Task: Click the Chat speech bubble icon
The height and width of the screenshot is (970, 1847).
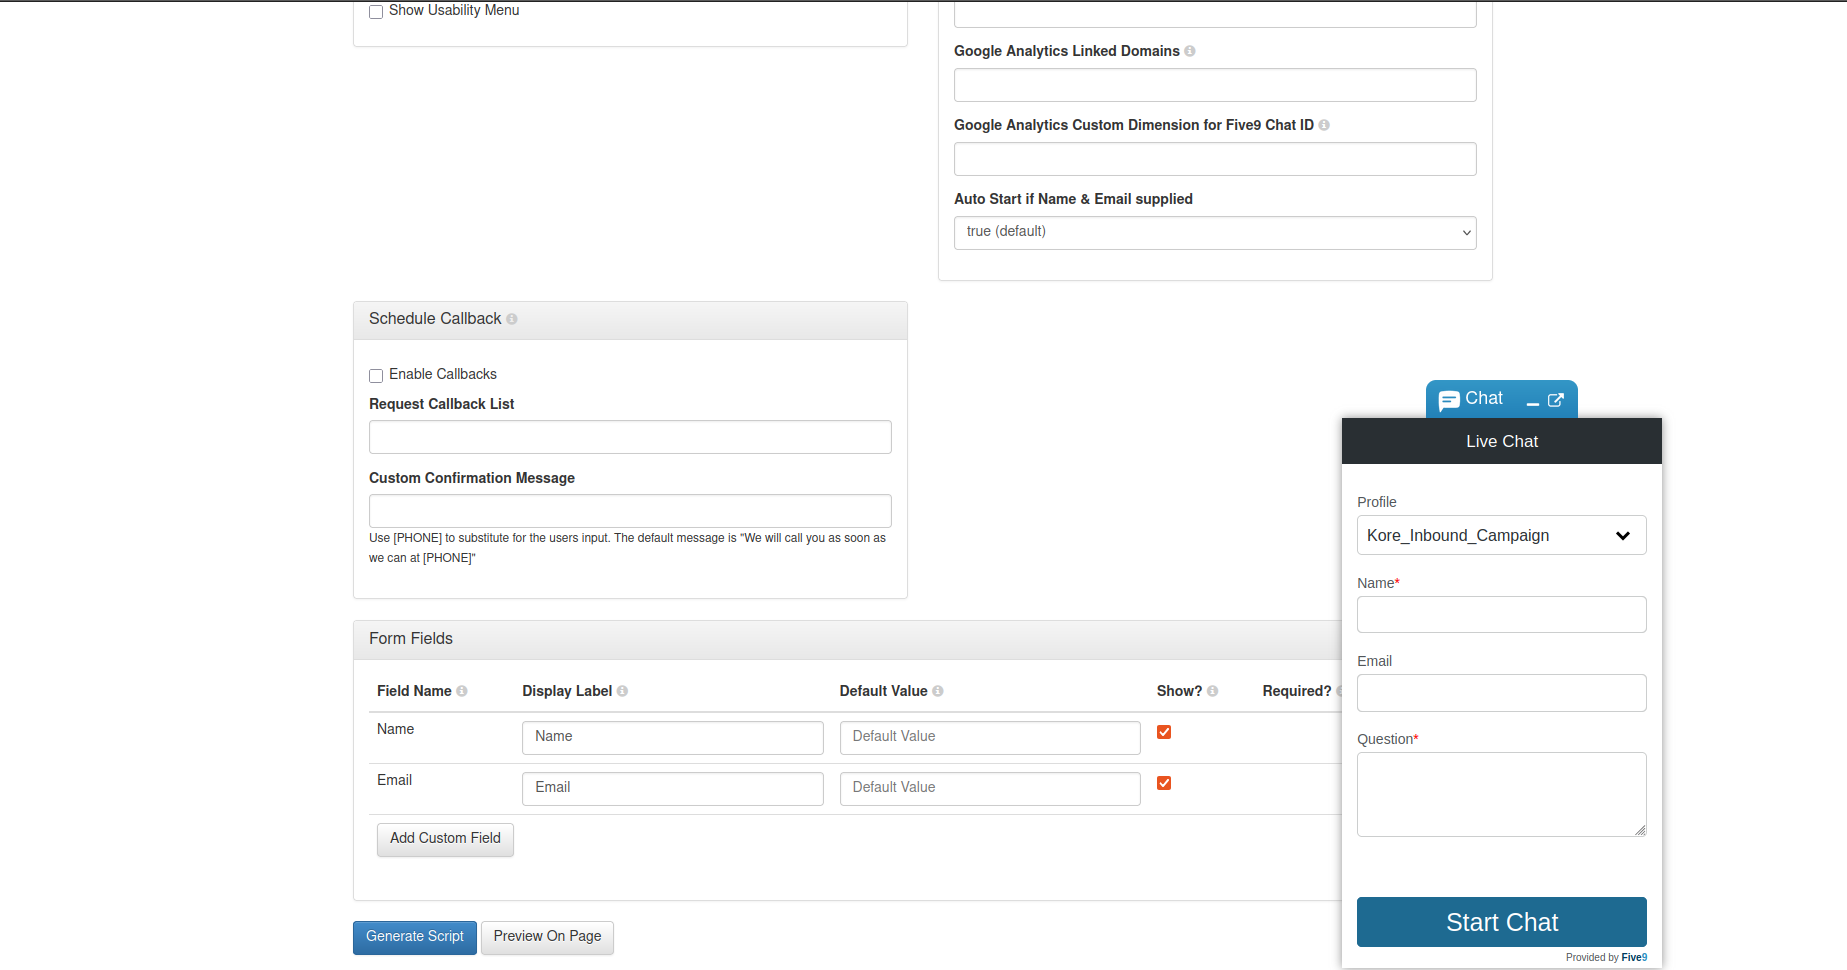Action: pyautogui.click(x=1449, y=401)
